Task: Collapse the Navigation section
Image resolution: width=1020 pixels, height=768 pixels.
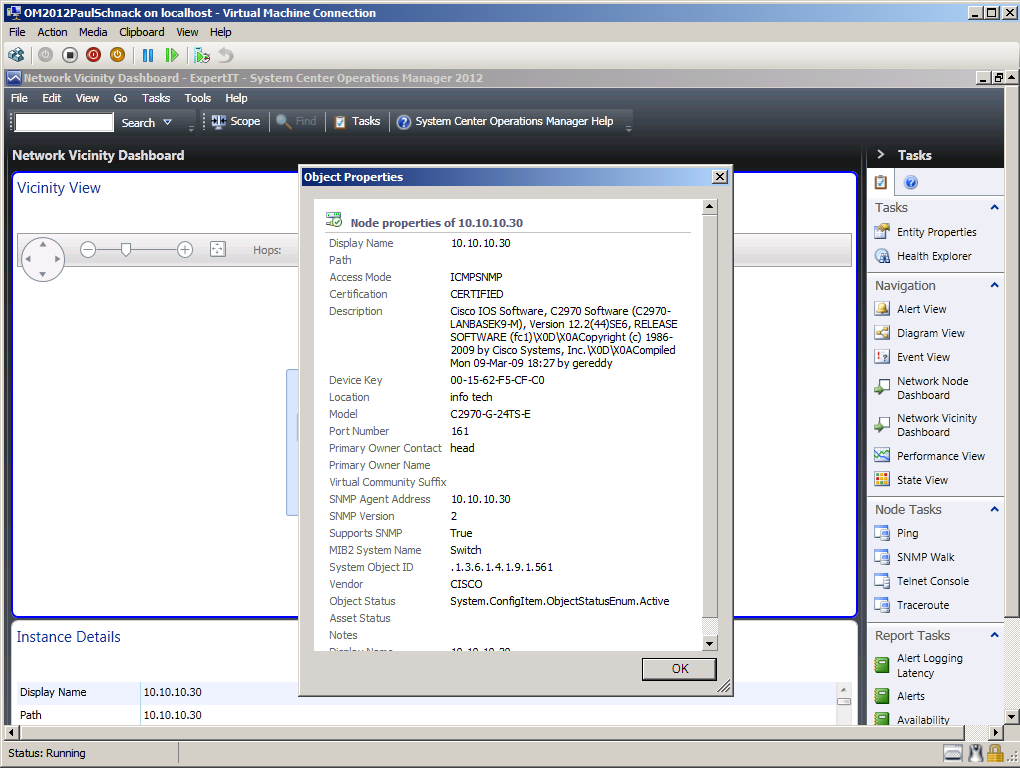Action: click(994, 285)
